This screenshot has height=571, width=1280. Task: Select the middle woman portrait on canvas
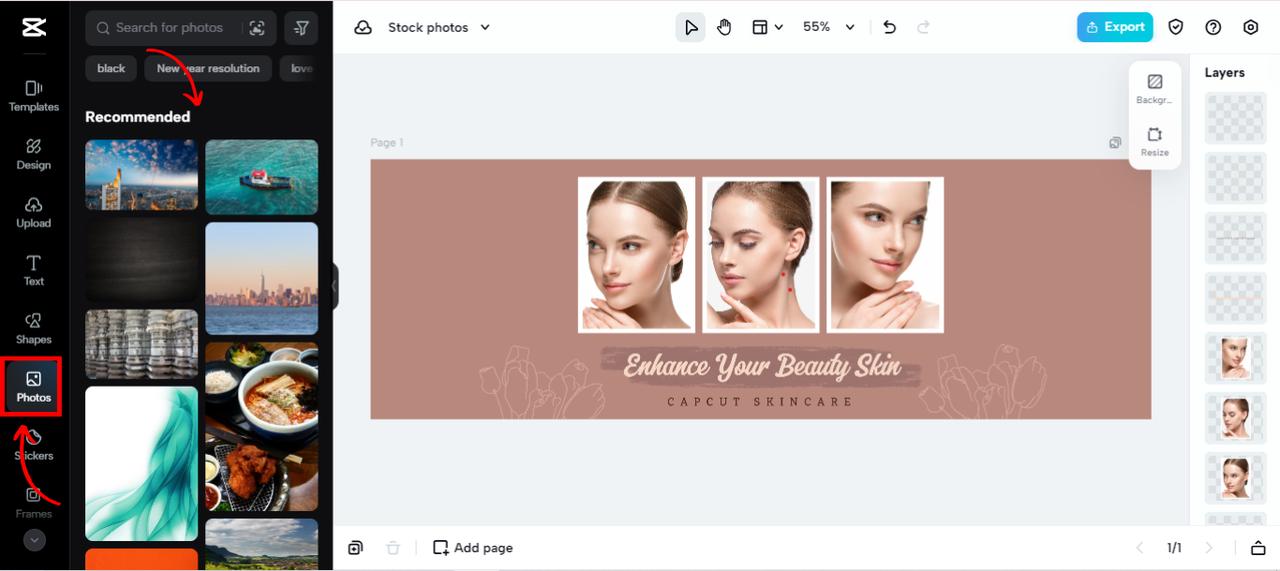tap(761, 255)
